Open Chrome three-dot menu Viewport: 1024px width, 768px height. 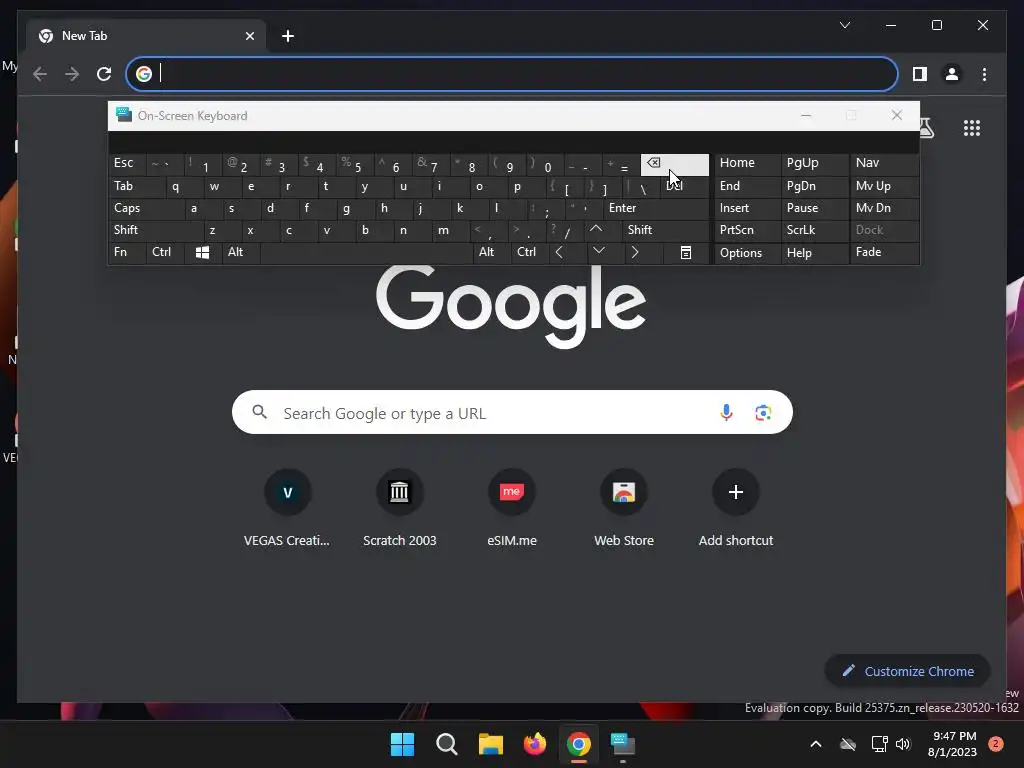pyautogui.click(x=984, y=74)
